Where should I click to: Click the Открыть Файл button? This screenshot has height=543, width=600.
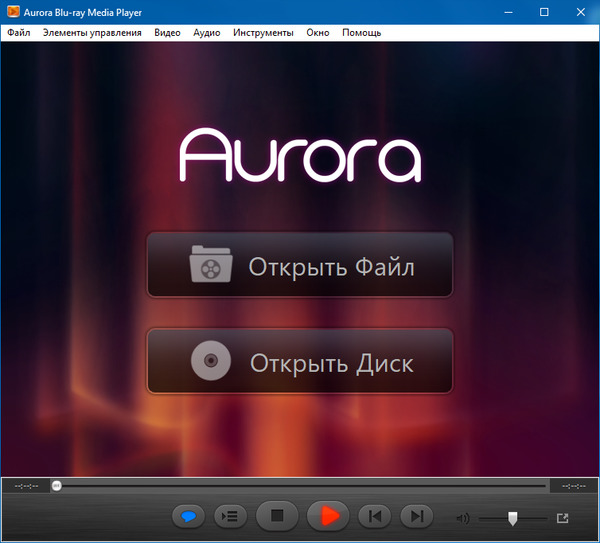[300, 266]
